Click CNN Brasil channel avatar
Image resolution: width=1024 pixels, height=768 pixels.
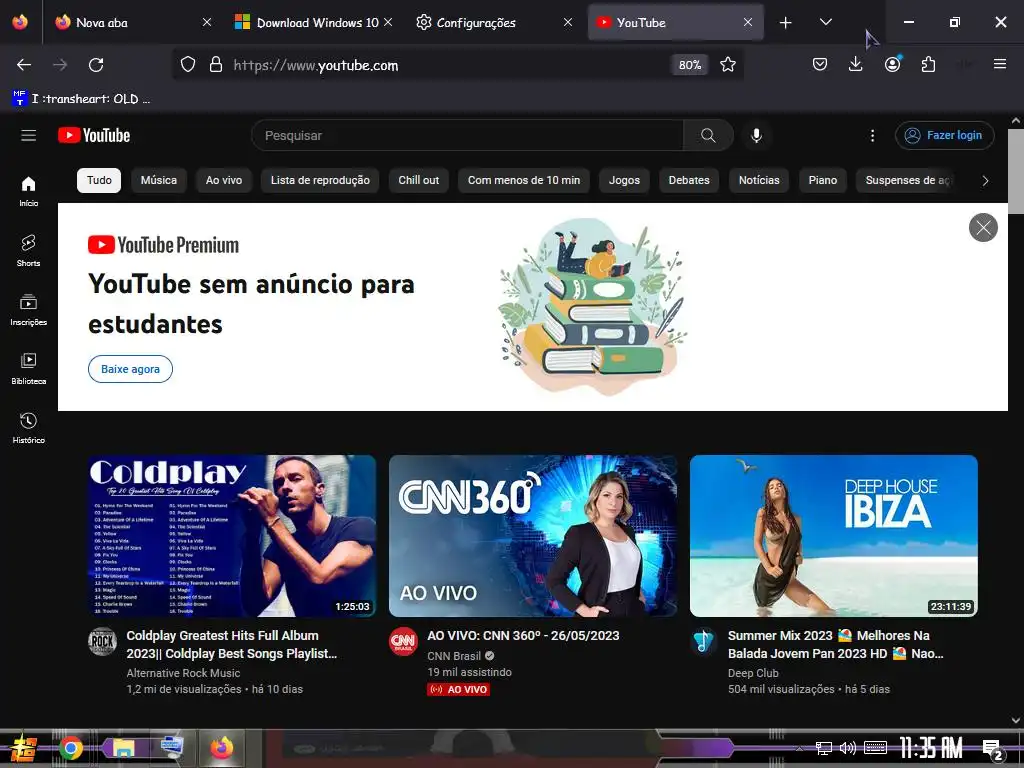click(x=403, y=641)
